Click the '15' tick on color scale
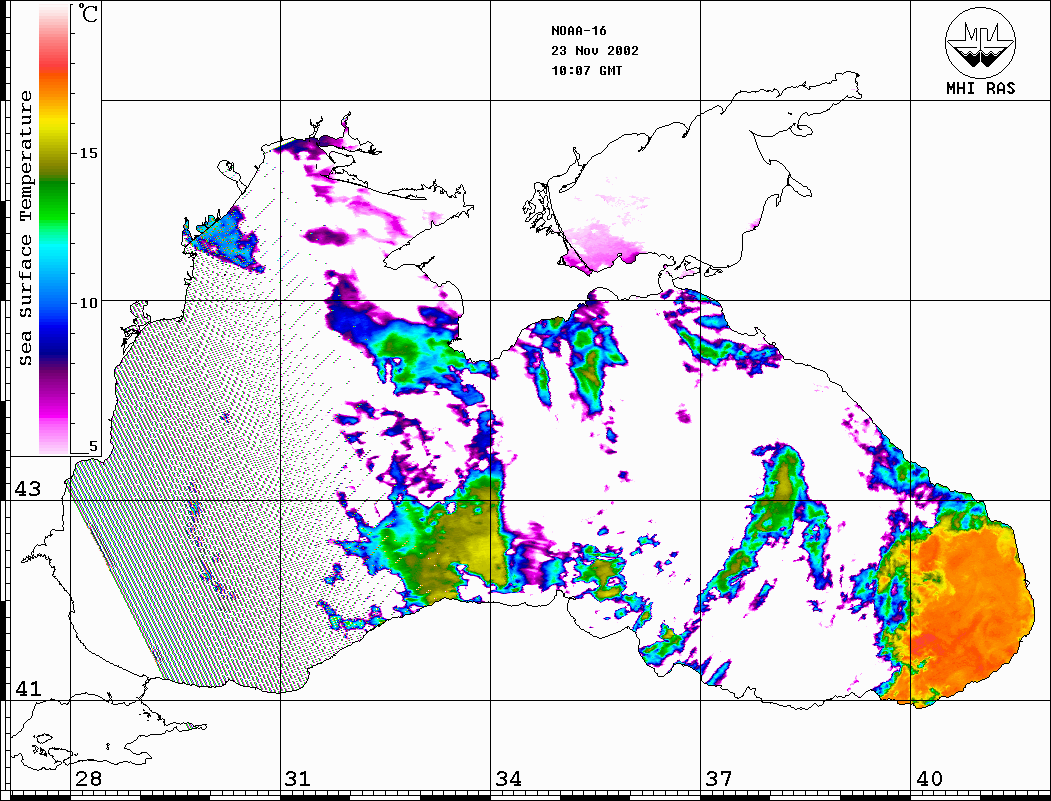 (x=88, y=153)
